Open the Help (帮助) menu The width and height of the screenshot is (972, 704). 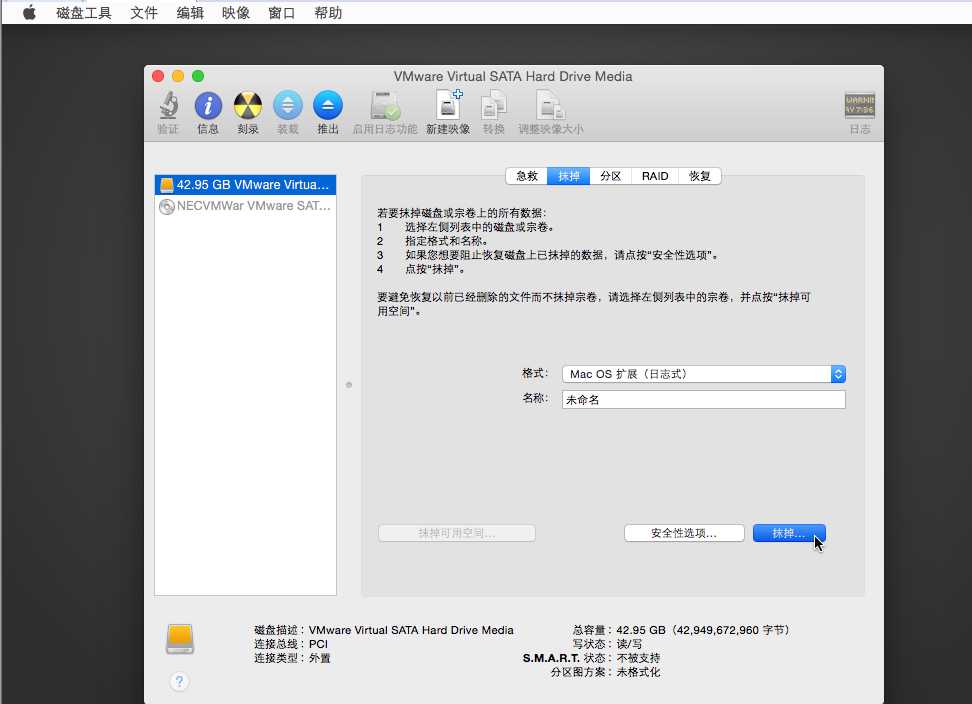click(x=328, y=13)
